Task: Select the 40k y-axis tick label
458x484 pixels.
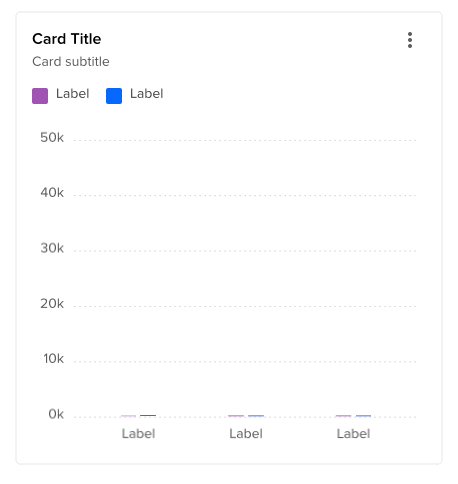Action: click(x=52, y=193)
